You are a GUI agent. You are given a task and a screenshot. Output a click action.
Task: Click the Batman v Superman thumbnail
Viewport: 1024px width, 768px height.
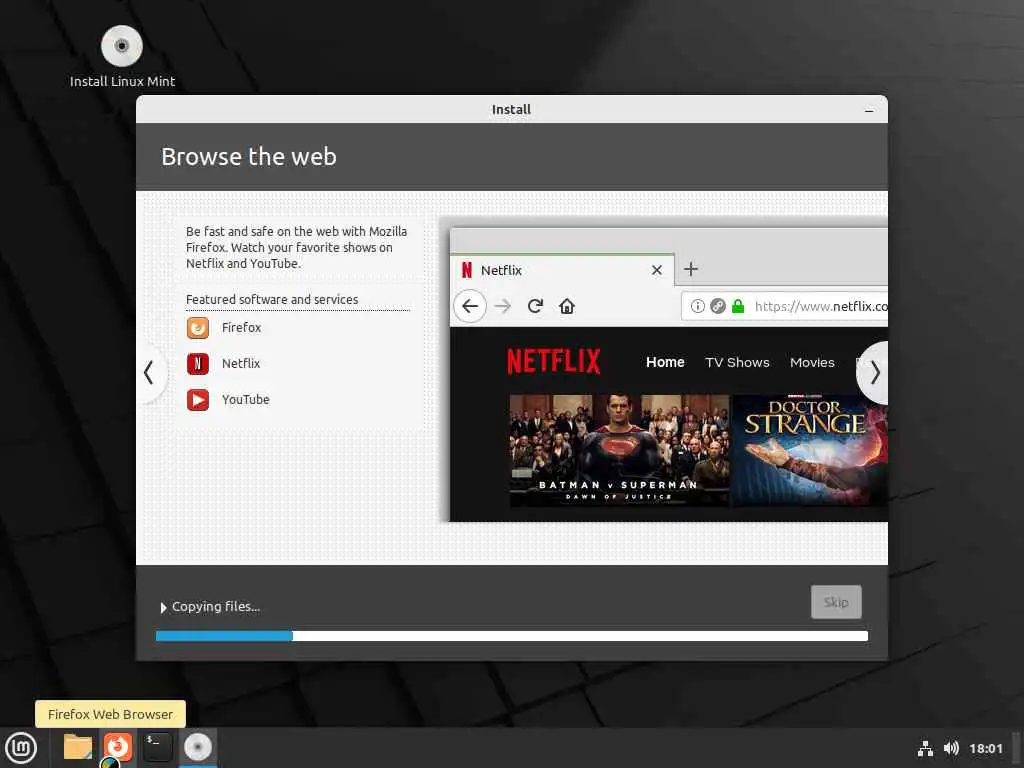[x=619, y=451]
